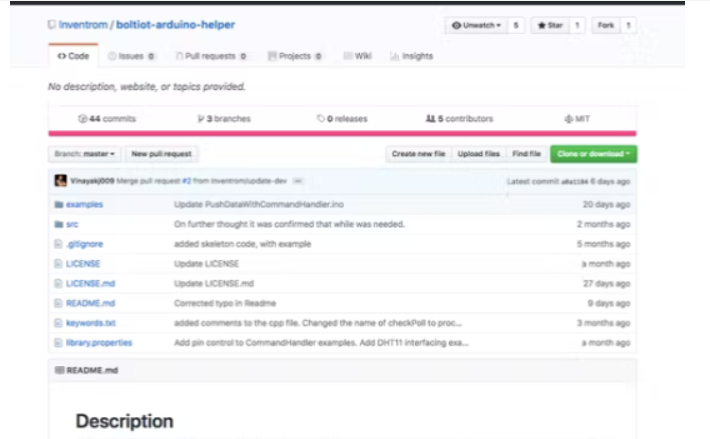Screen dimensions: 710x439
Task: Open commit 'added skeleton code, with example'
Action: 243,244
